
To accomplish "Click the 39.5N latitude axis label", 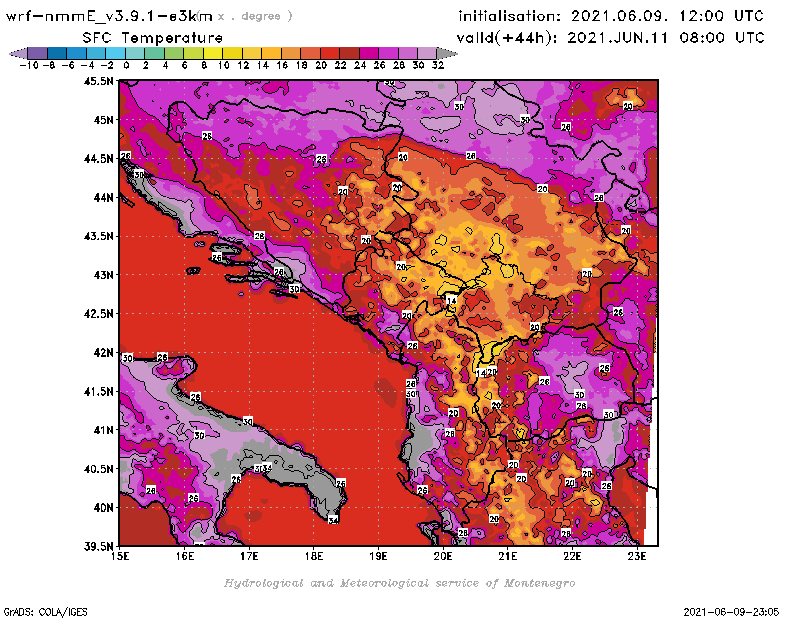I will (98, 546).
